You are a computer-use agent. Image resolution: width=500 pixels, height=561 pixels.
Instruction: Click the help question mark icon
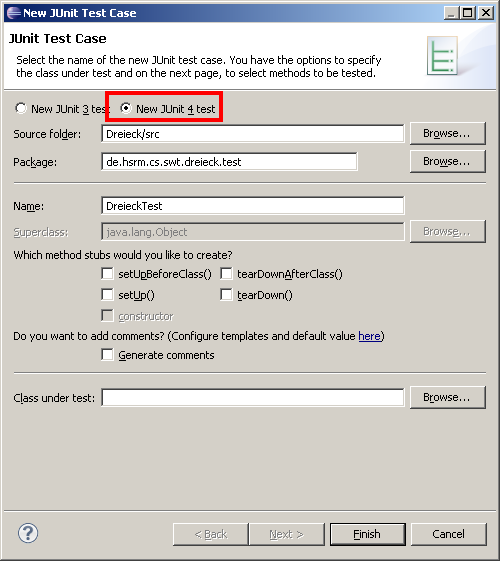(x=28, y=533)
